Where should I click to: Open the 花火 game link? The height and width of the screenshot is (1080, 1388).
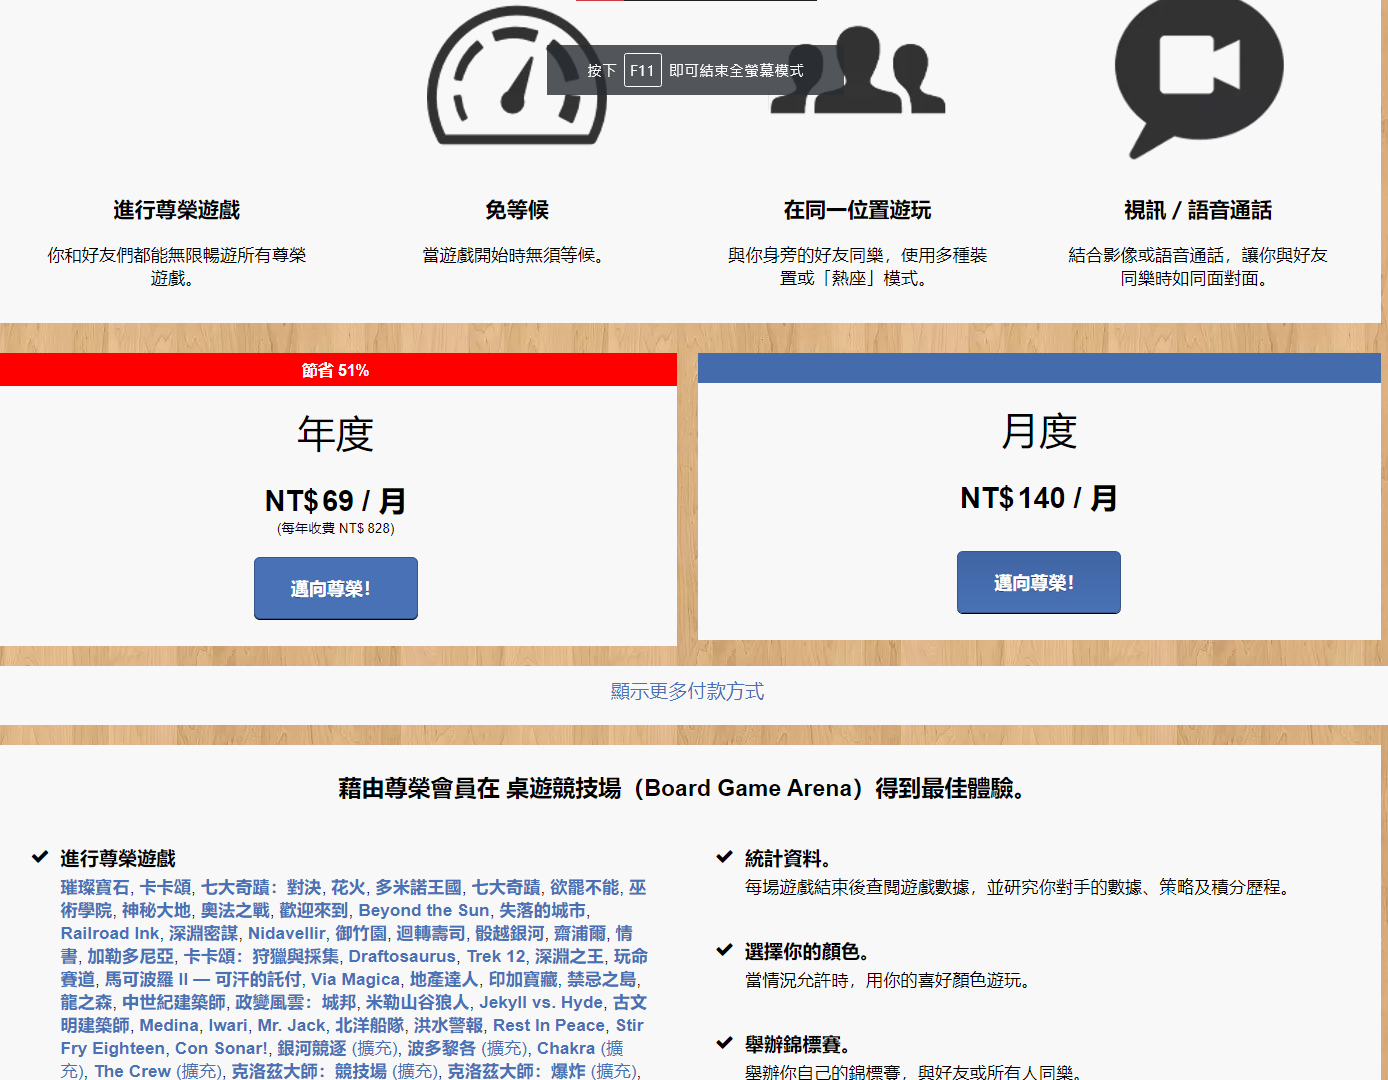pyautogui.click(x=348, y=887)
